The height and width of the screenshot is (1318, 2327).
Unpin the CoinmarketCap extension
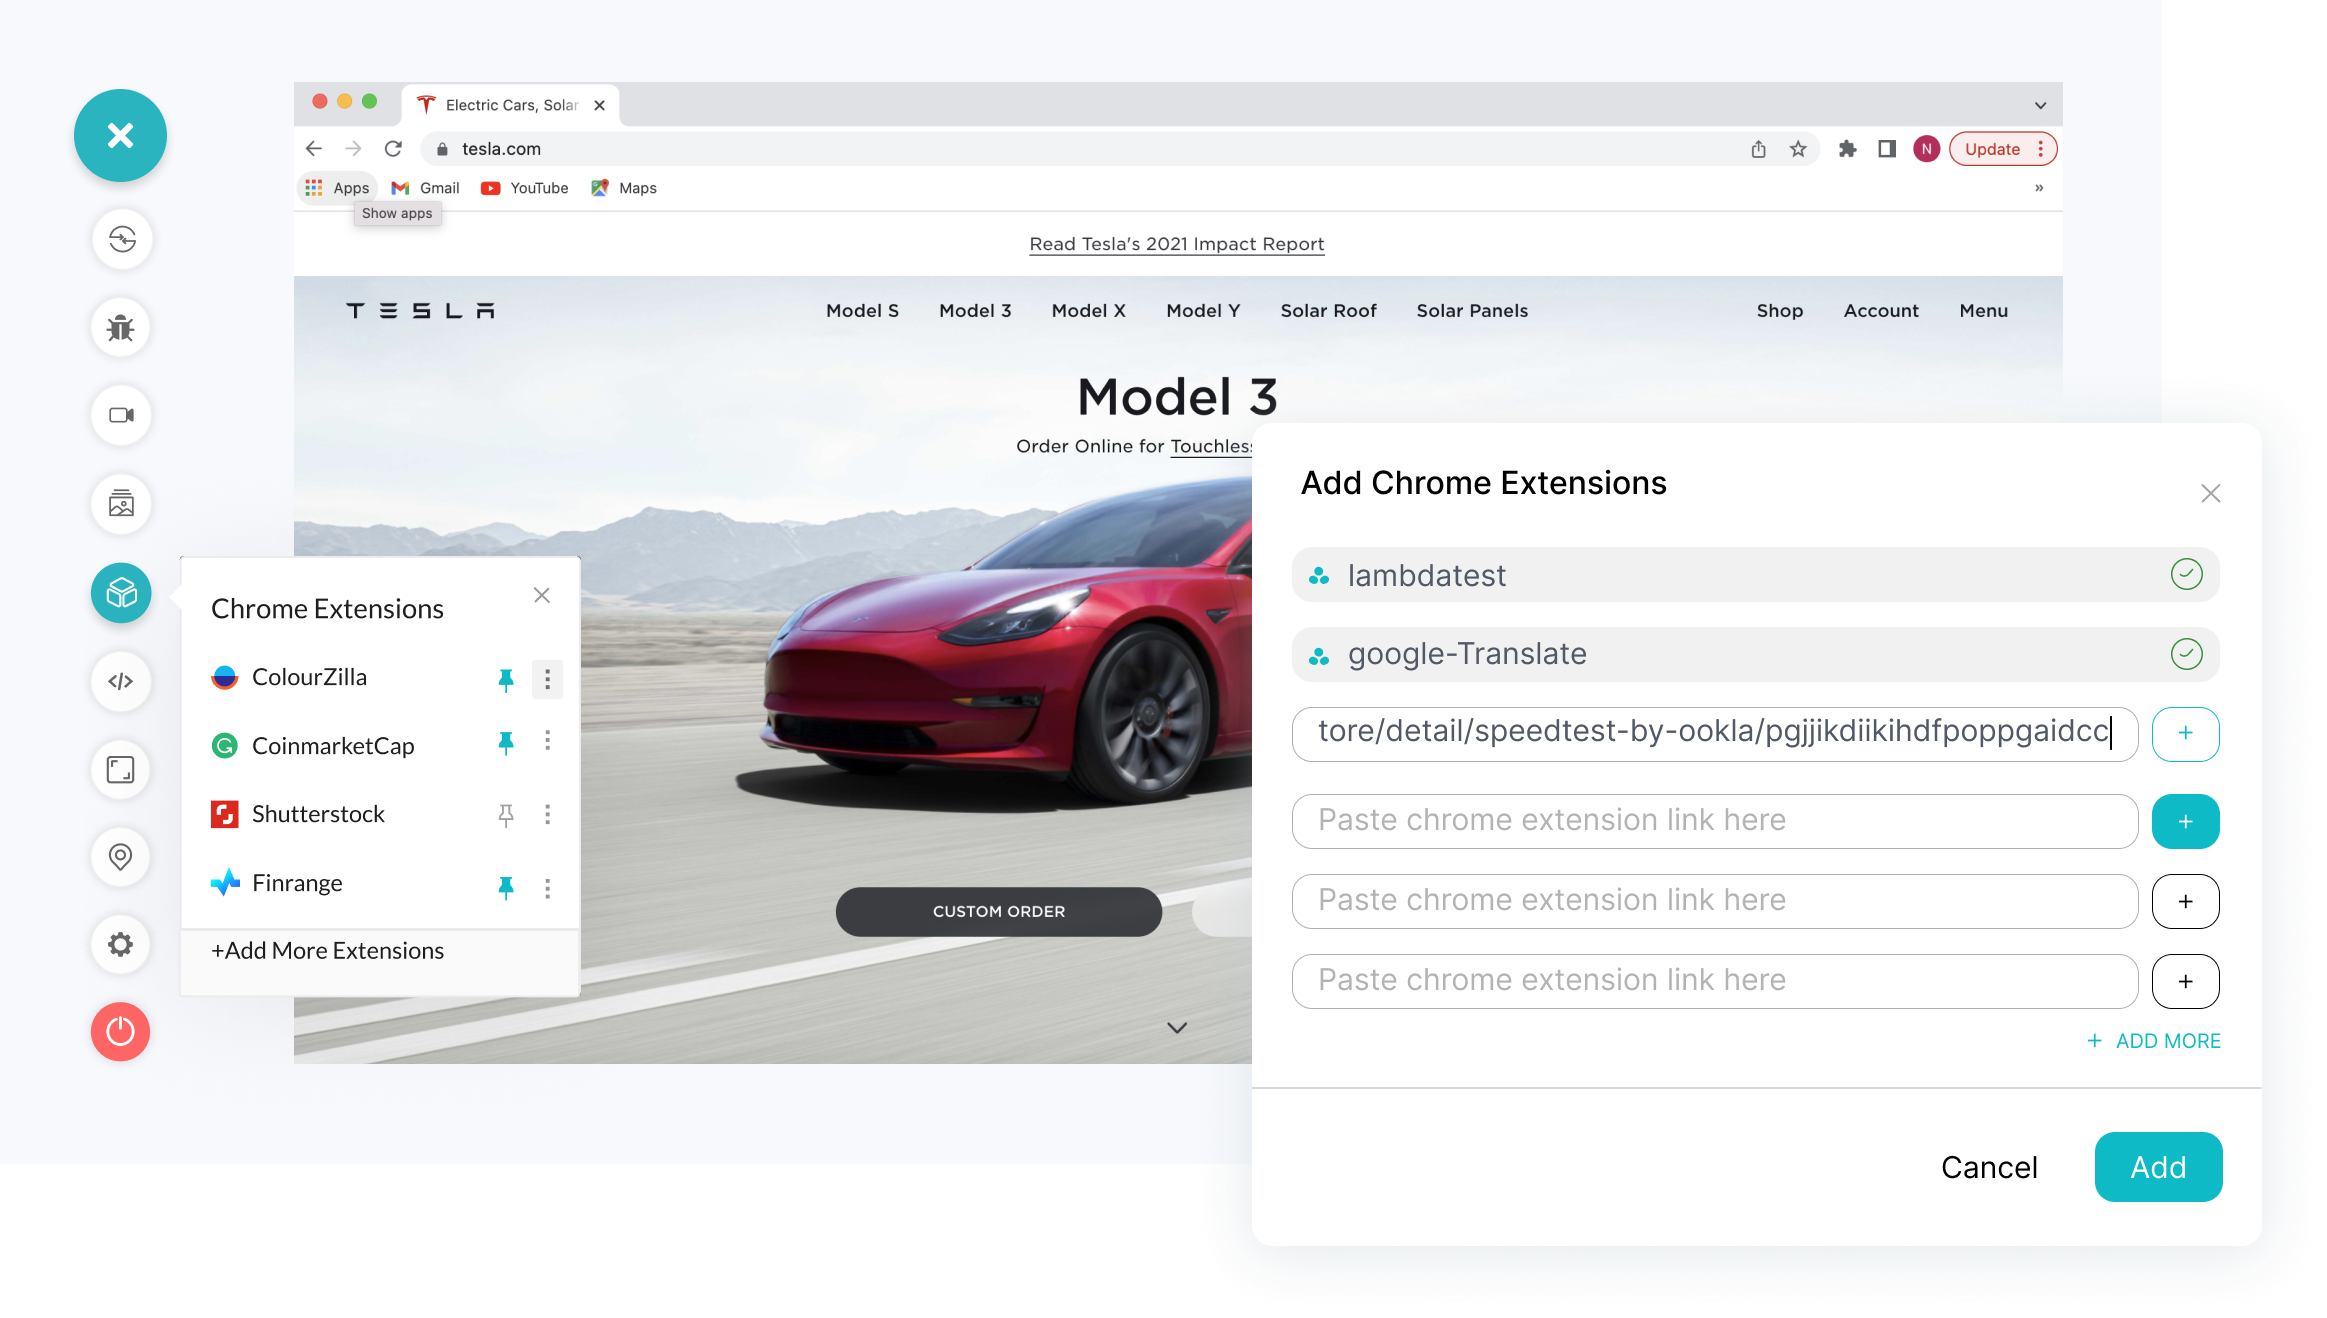point(506,743)
